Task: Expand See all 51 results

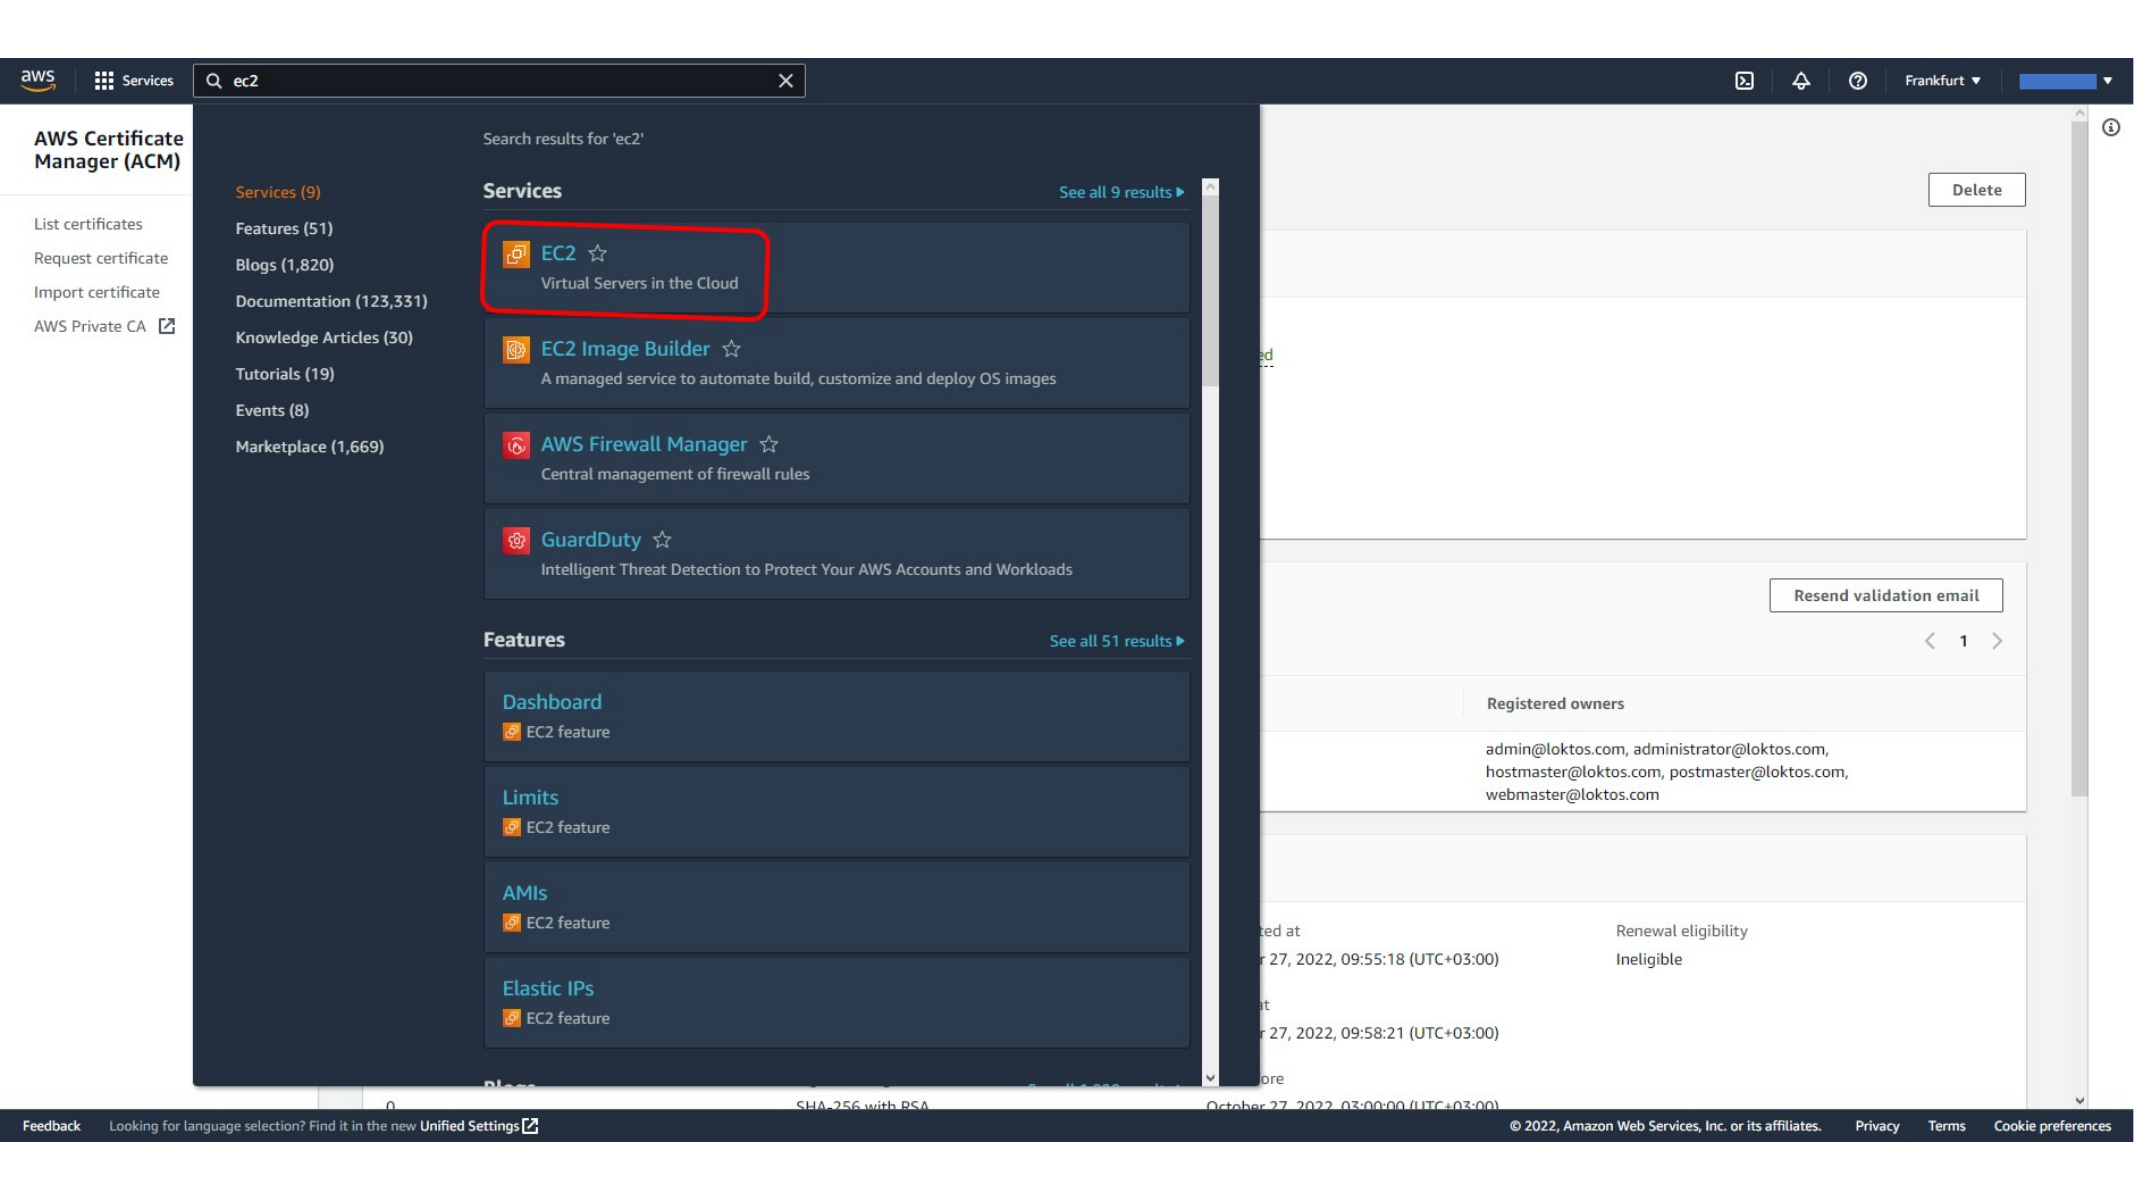Action: tap(1116, 641)
